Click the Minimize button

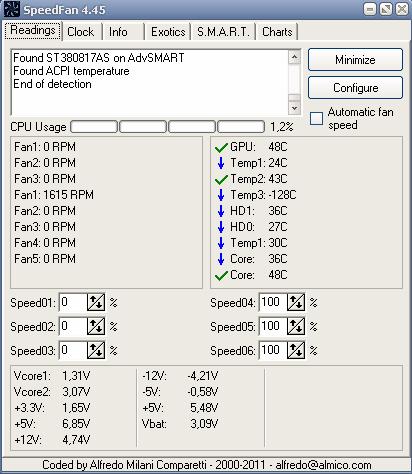355,60
